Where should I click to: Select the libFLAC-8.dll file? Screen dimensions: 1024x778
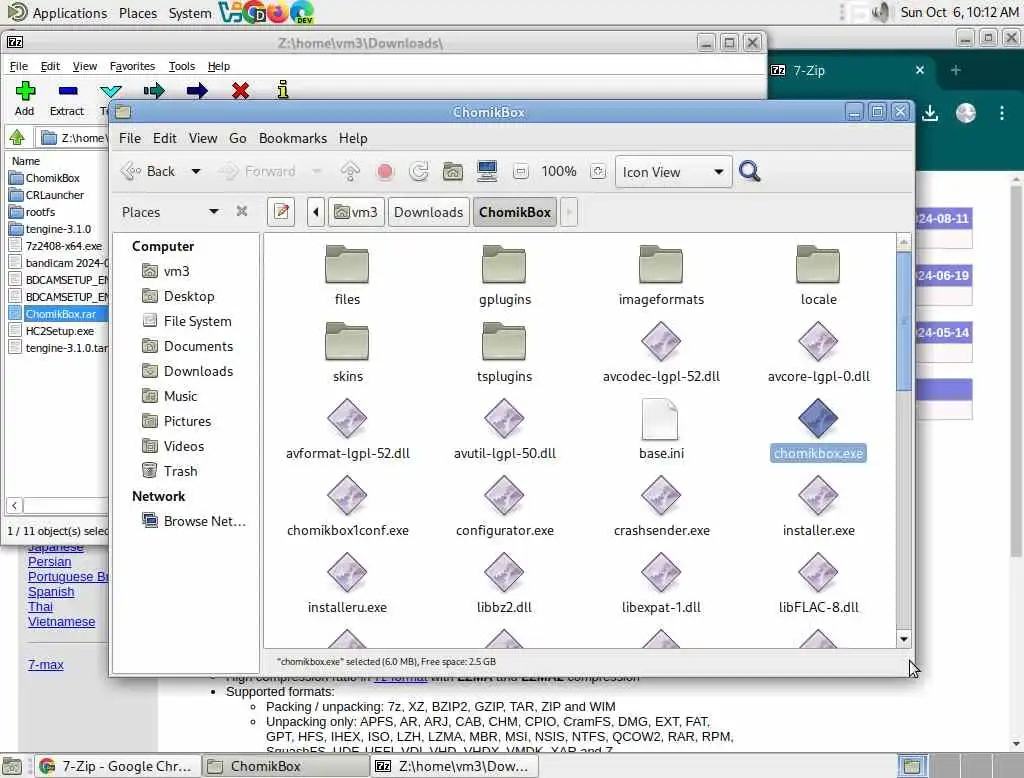818,583
